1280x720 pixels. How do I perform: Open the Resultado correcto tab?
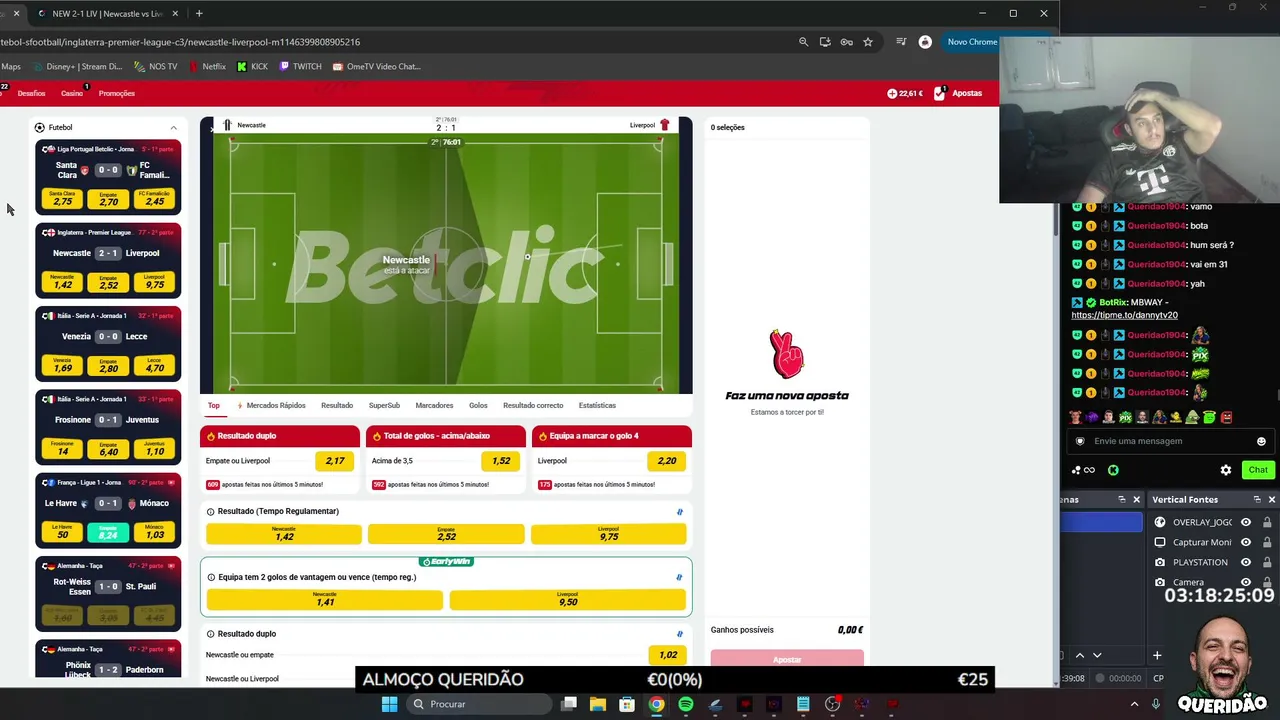533,405
